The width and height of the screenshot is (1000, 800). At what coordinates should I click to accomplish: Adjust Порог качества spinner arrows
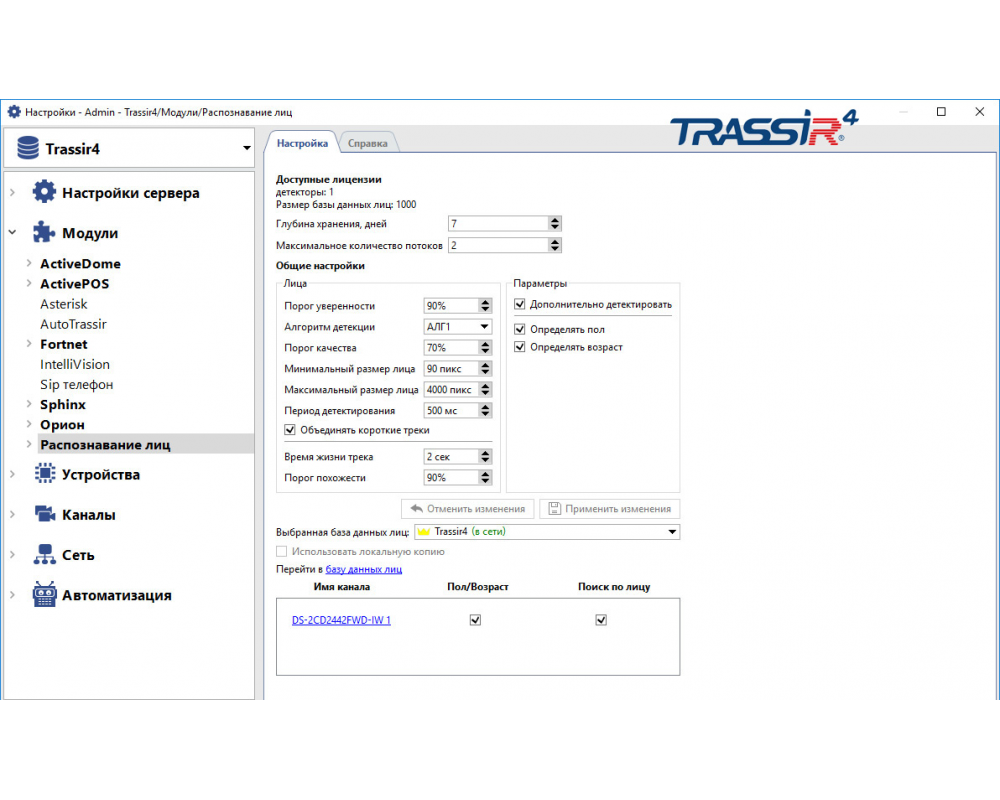point(485,348)
